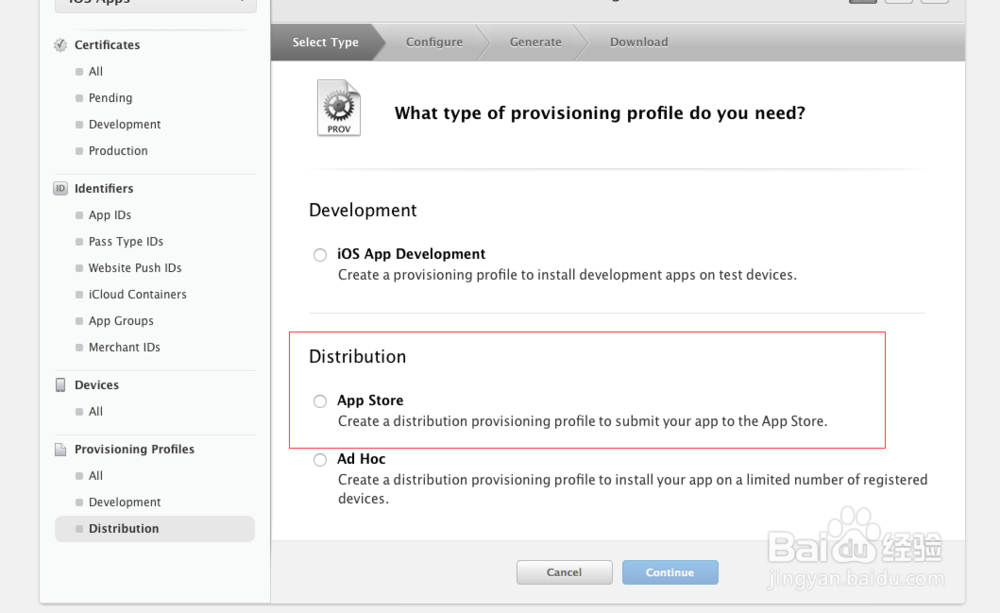Click the Cancel button
Image resolution: width=1000 pixels, height=613 pixels.
pos(564,572)
